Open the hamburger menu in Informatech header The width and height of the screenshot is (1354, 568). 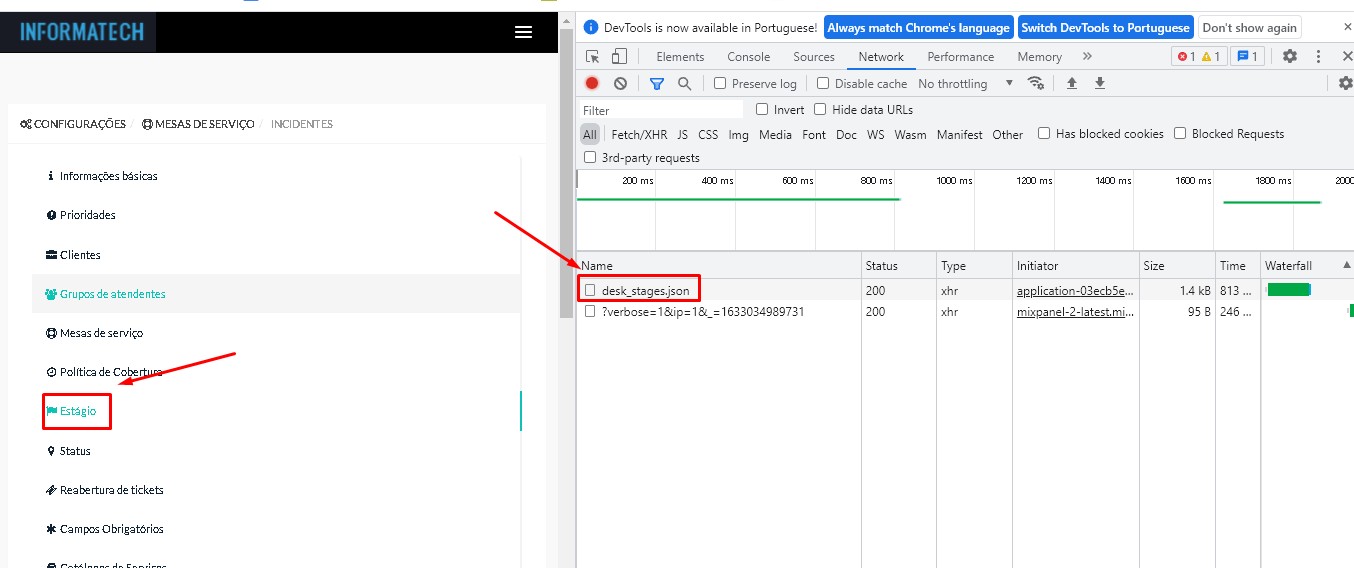click(x=523, y=32)
